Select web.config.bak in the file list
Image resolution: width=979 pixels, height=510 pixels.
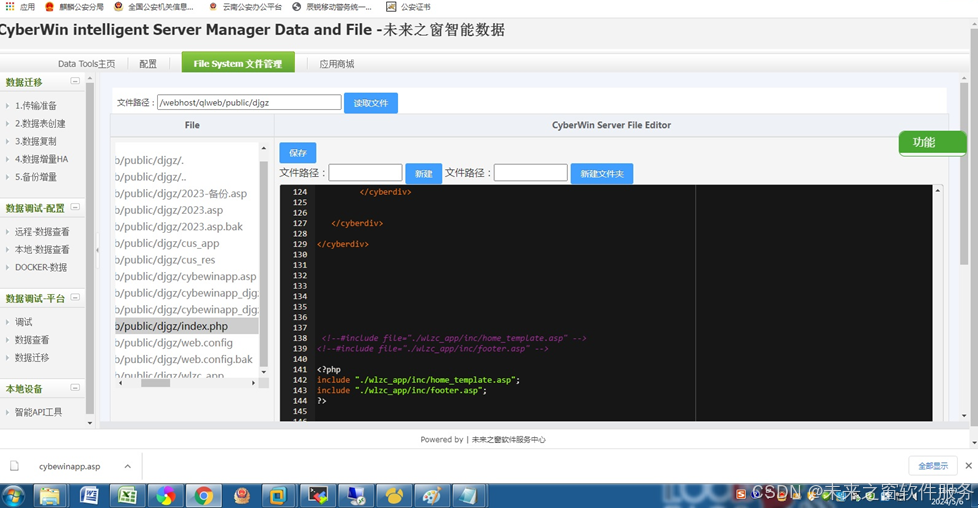(186, 360)
